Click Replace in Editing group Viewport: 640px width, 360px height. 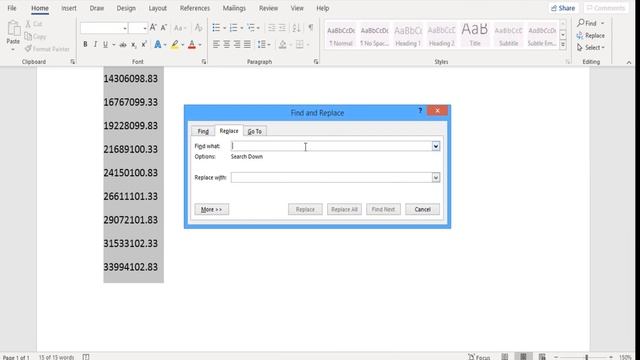pos(591,36)
